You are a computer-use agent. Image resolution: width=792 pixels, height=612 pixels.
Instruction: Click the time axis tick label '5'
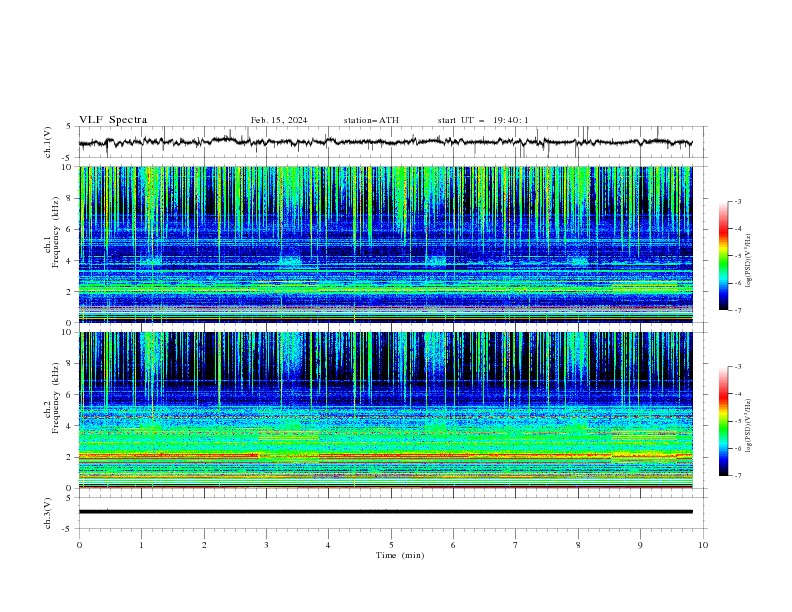[391, 545]
